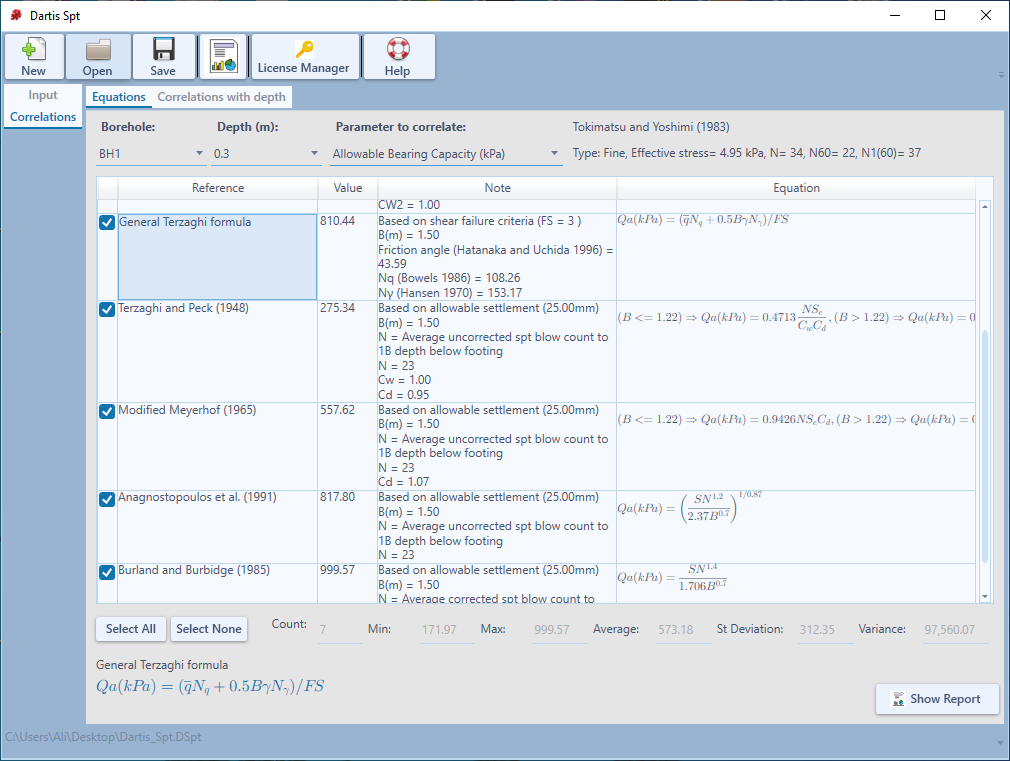Toggle Anagnostopoulos et al. (1991) checkbox

pos(107,499)
